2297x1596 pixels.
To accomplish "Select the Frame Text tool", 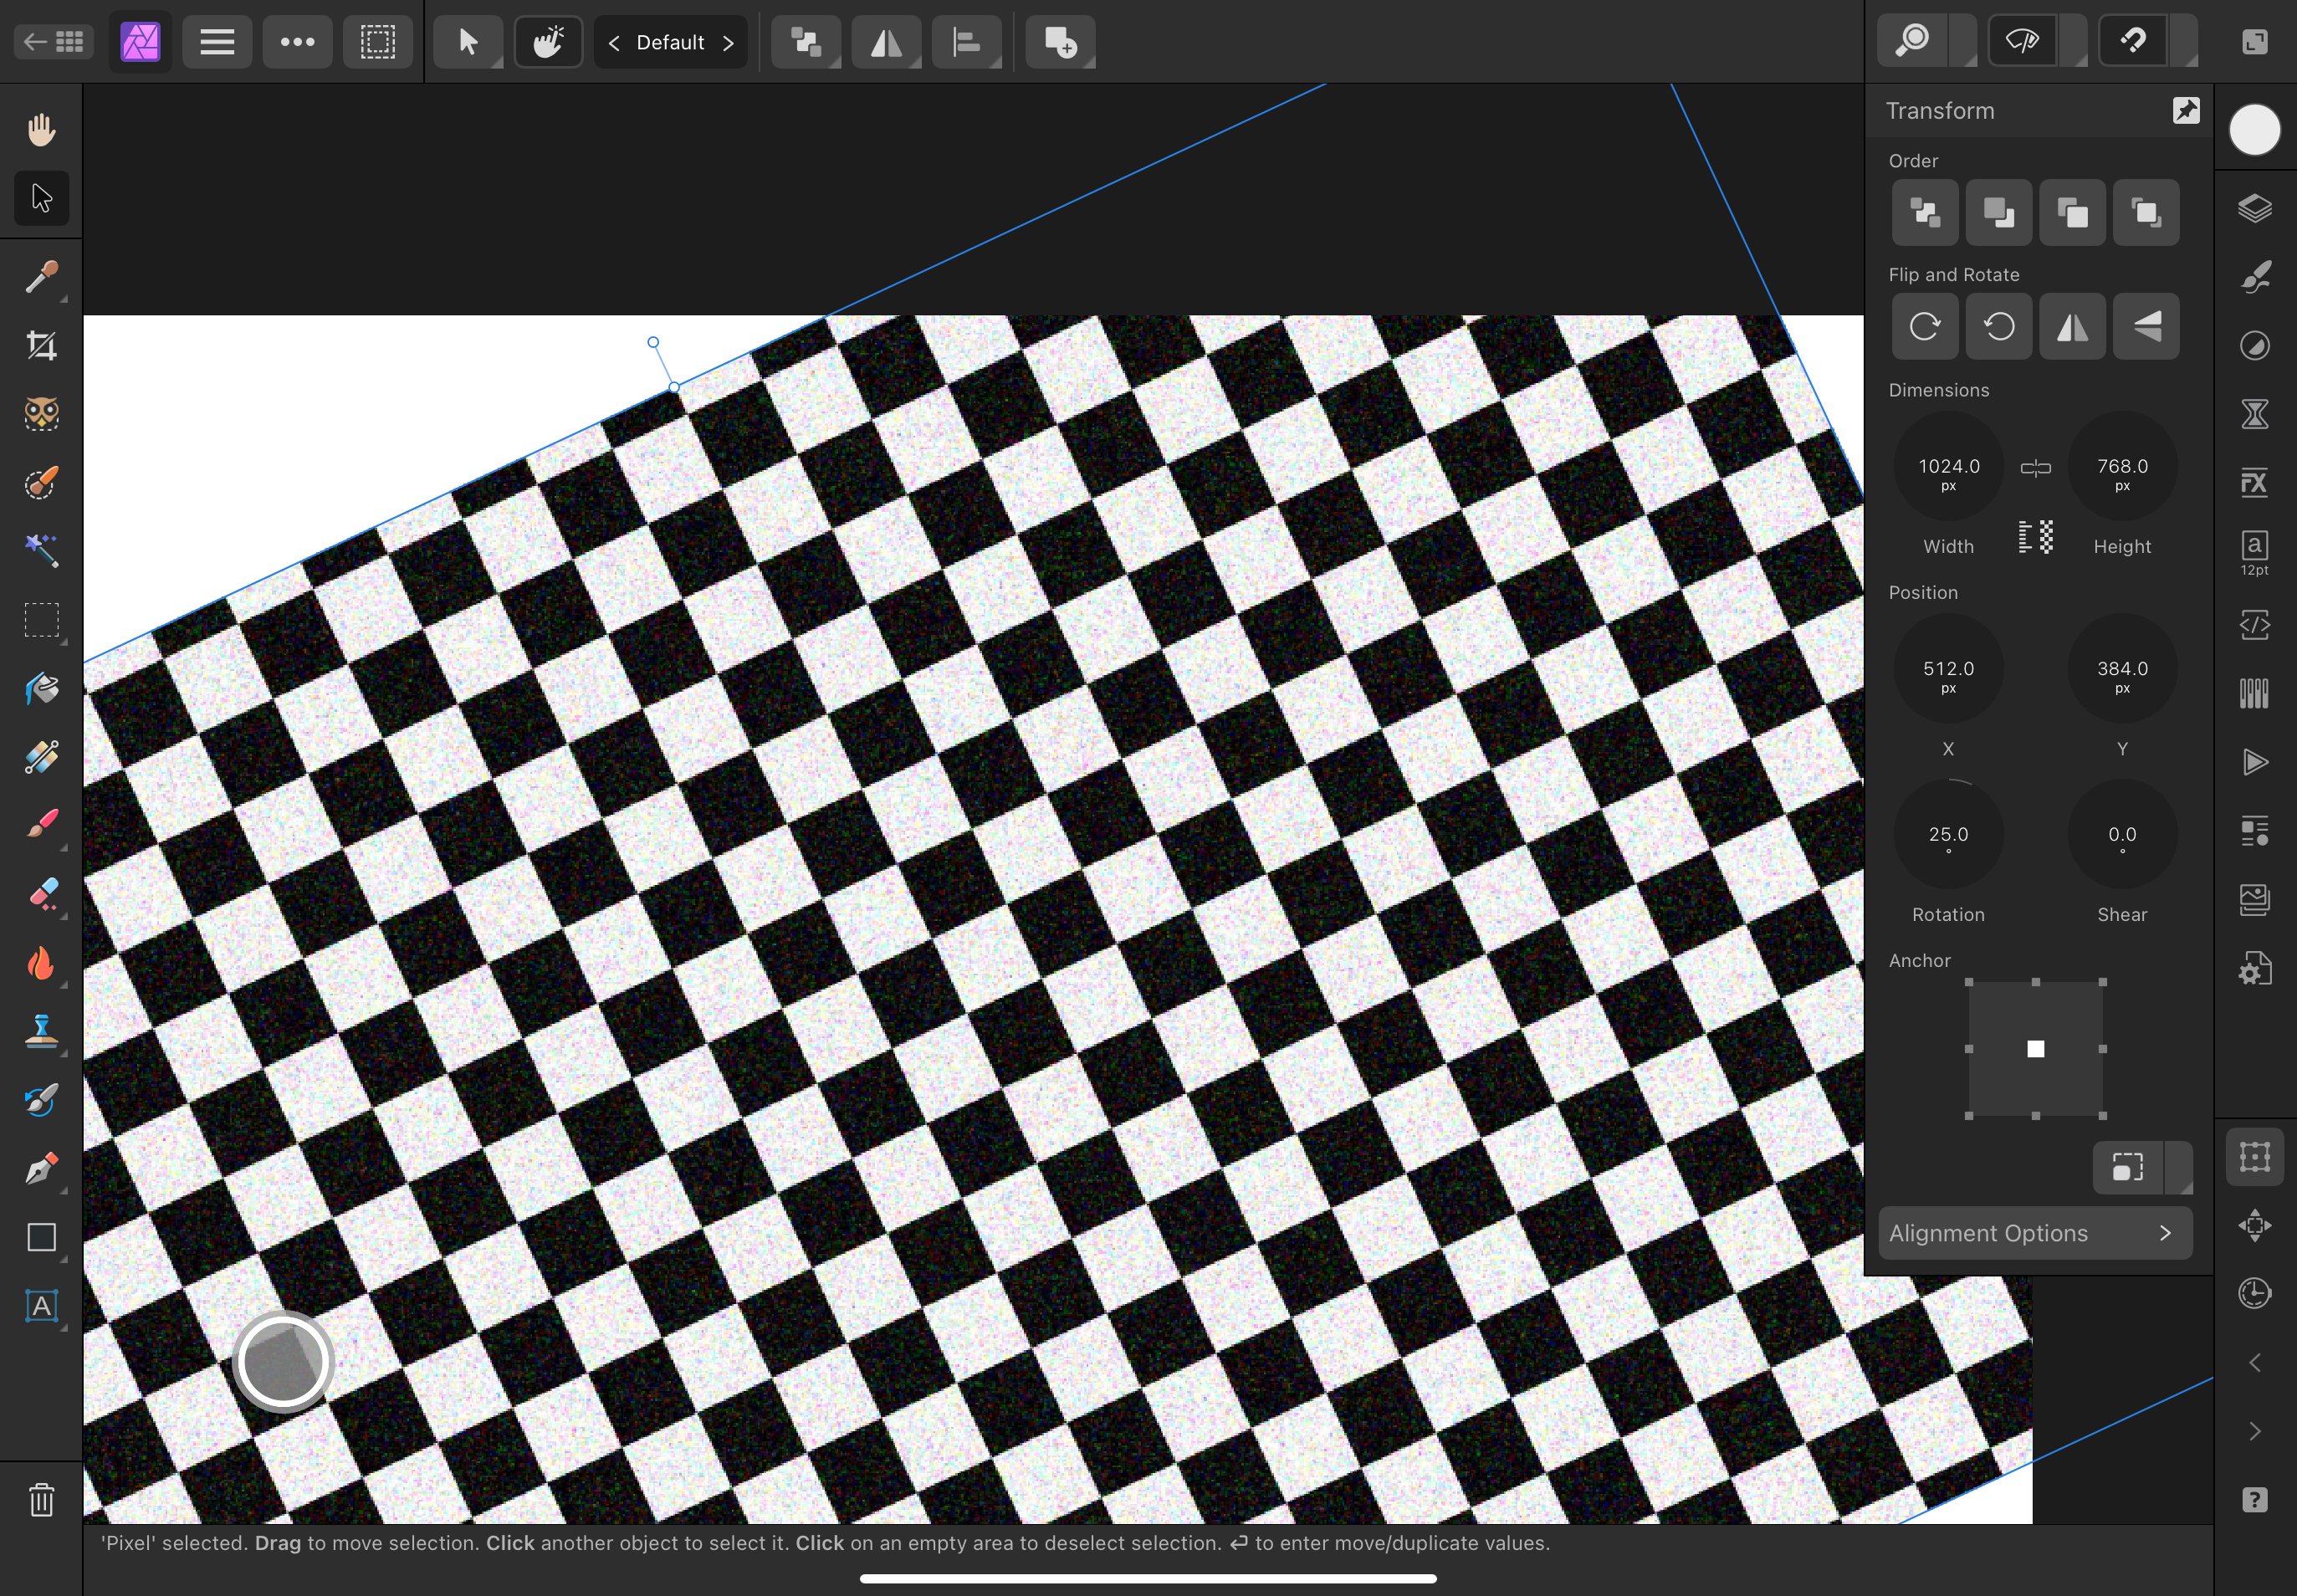I will coord(41,1306).
